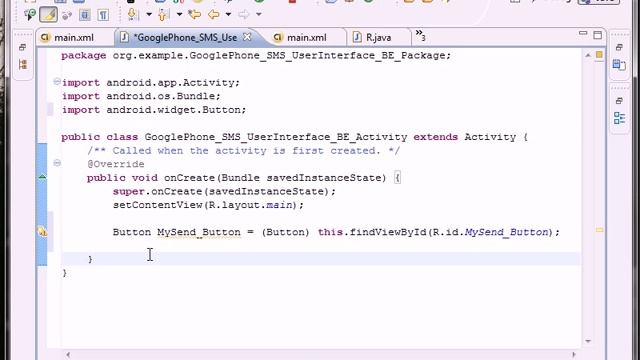Click yellow status square atop overview ruler
The width and height of the screenshot is (640, 360).
(599, 55)
